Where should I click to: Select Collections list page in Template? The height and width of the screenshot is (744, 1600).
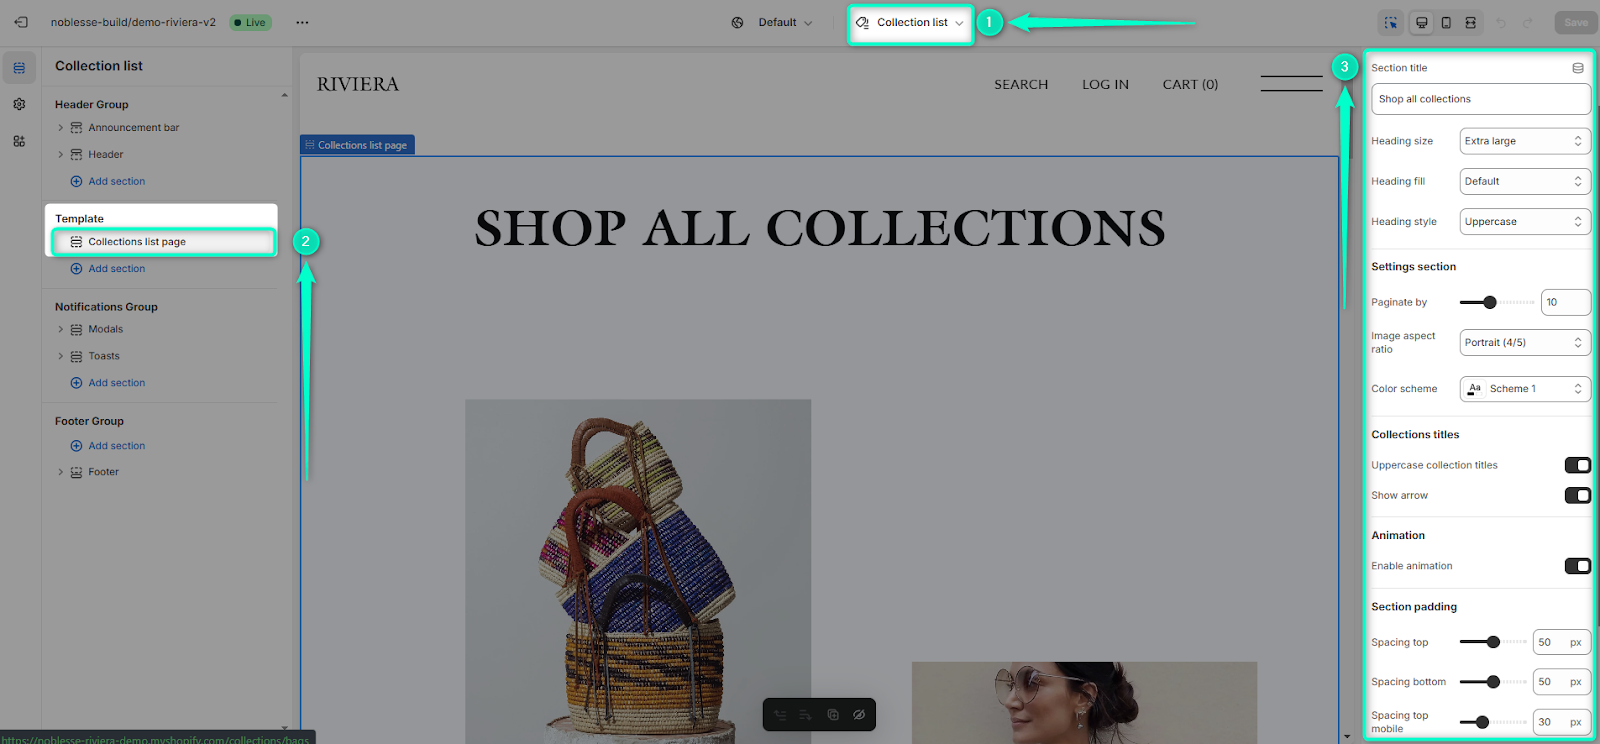(x=163, y=242)
